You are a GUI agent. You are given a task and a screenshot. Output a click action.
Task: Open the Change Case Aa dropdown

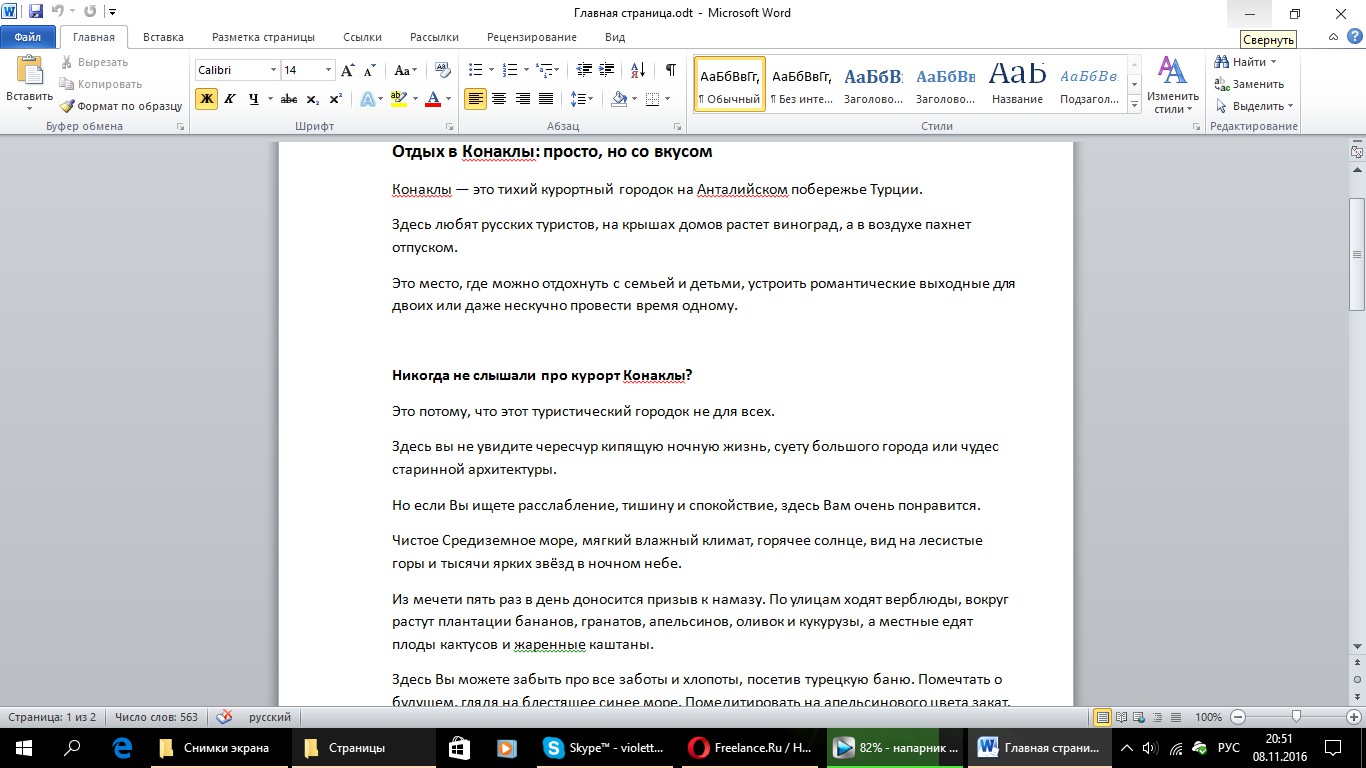pos(405,70)
